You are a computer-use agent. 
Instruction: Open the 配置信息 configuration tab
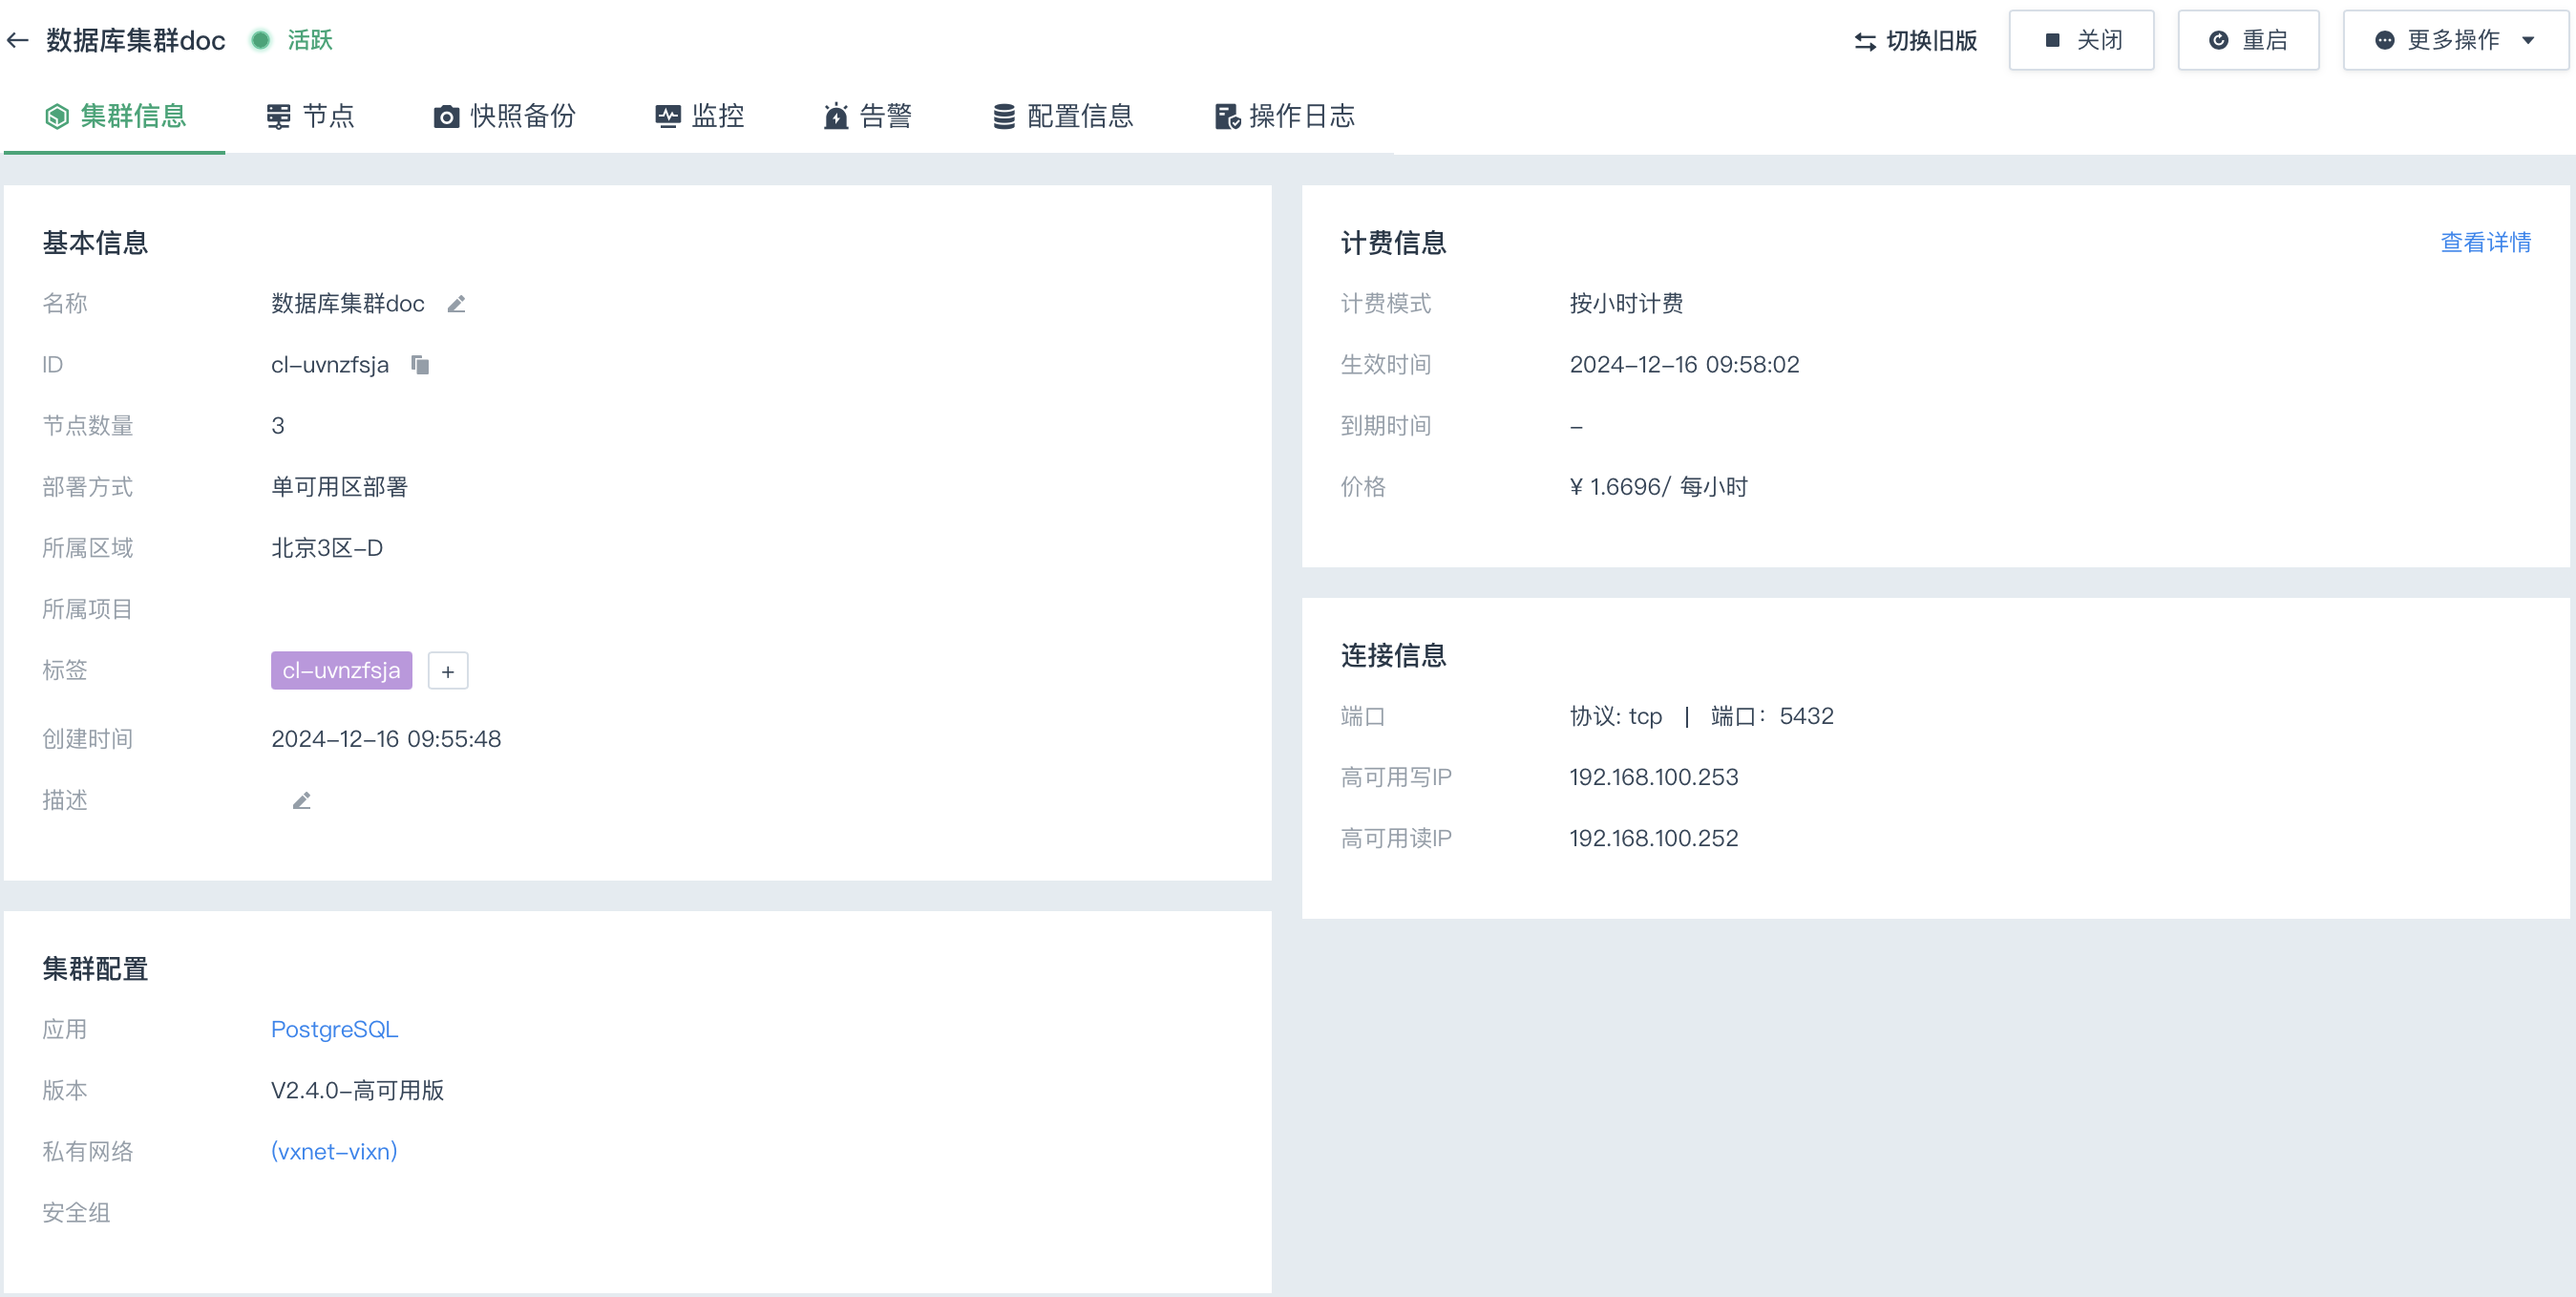1062,116
